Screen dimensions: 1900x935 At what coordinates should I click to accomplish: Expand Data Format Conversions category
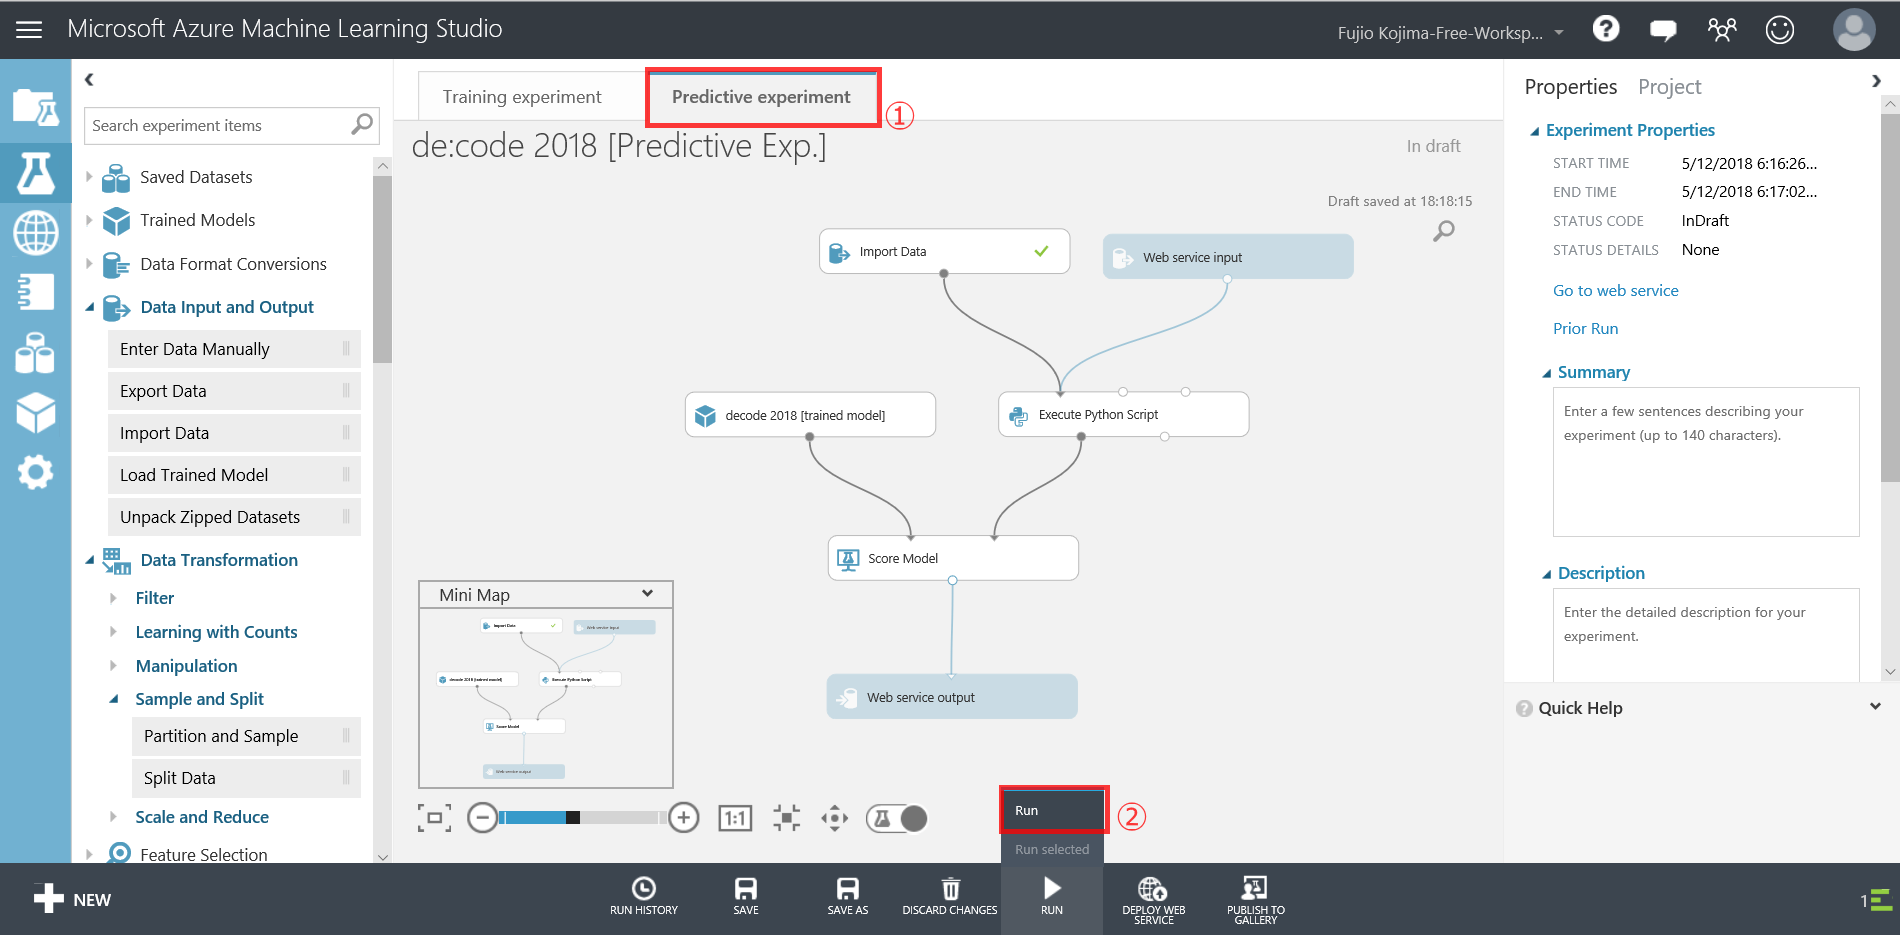[x=89, y=264]
